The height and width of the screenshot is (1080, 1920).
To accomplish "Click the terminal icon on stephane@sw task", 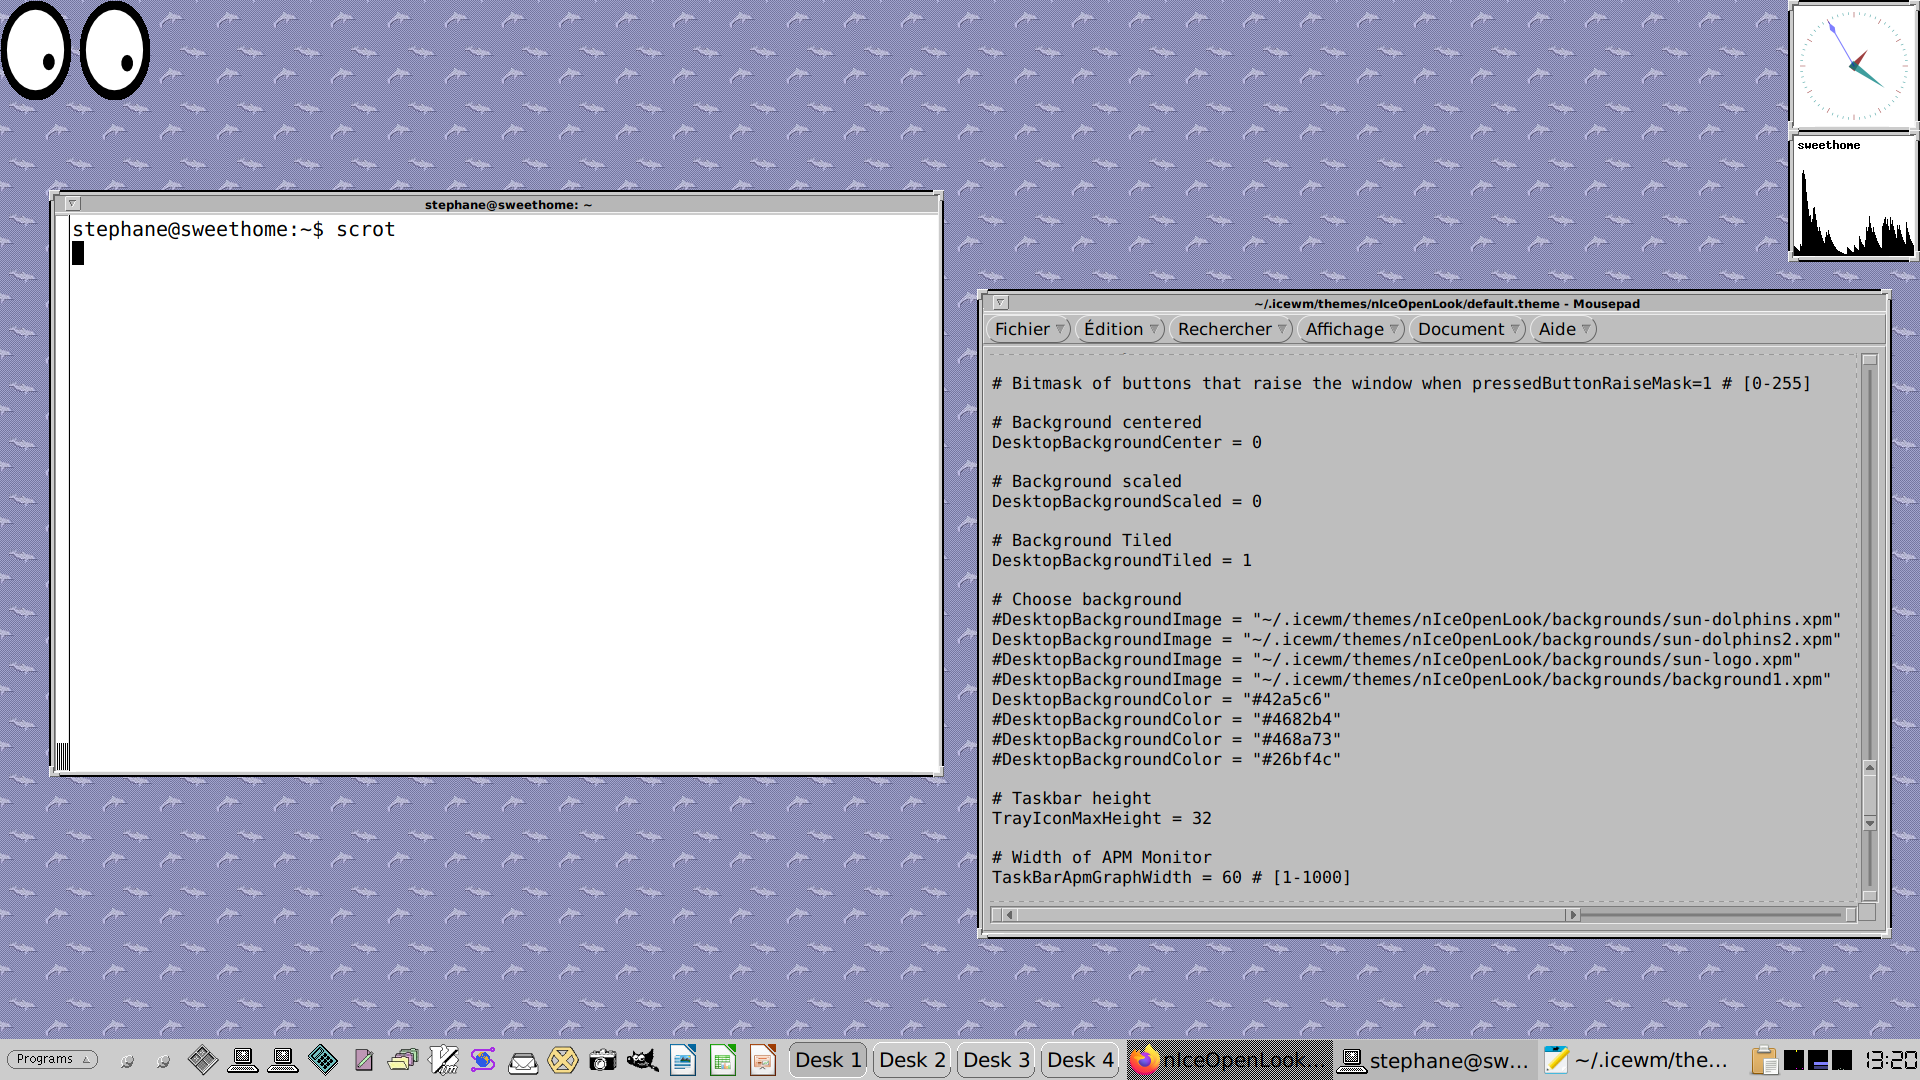I will (1351, 1060).
